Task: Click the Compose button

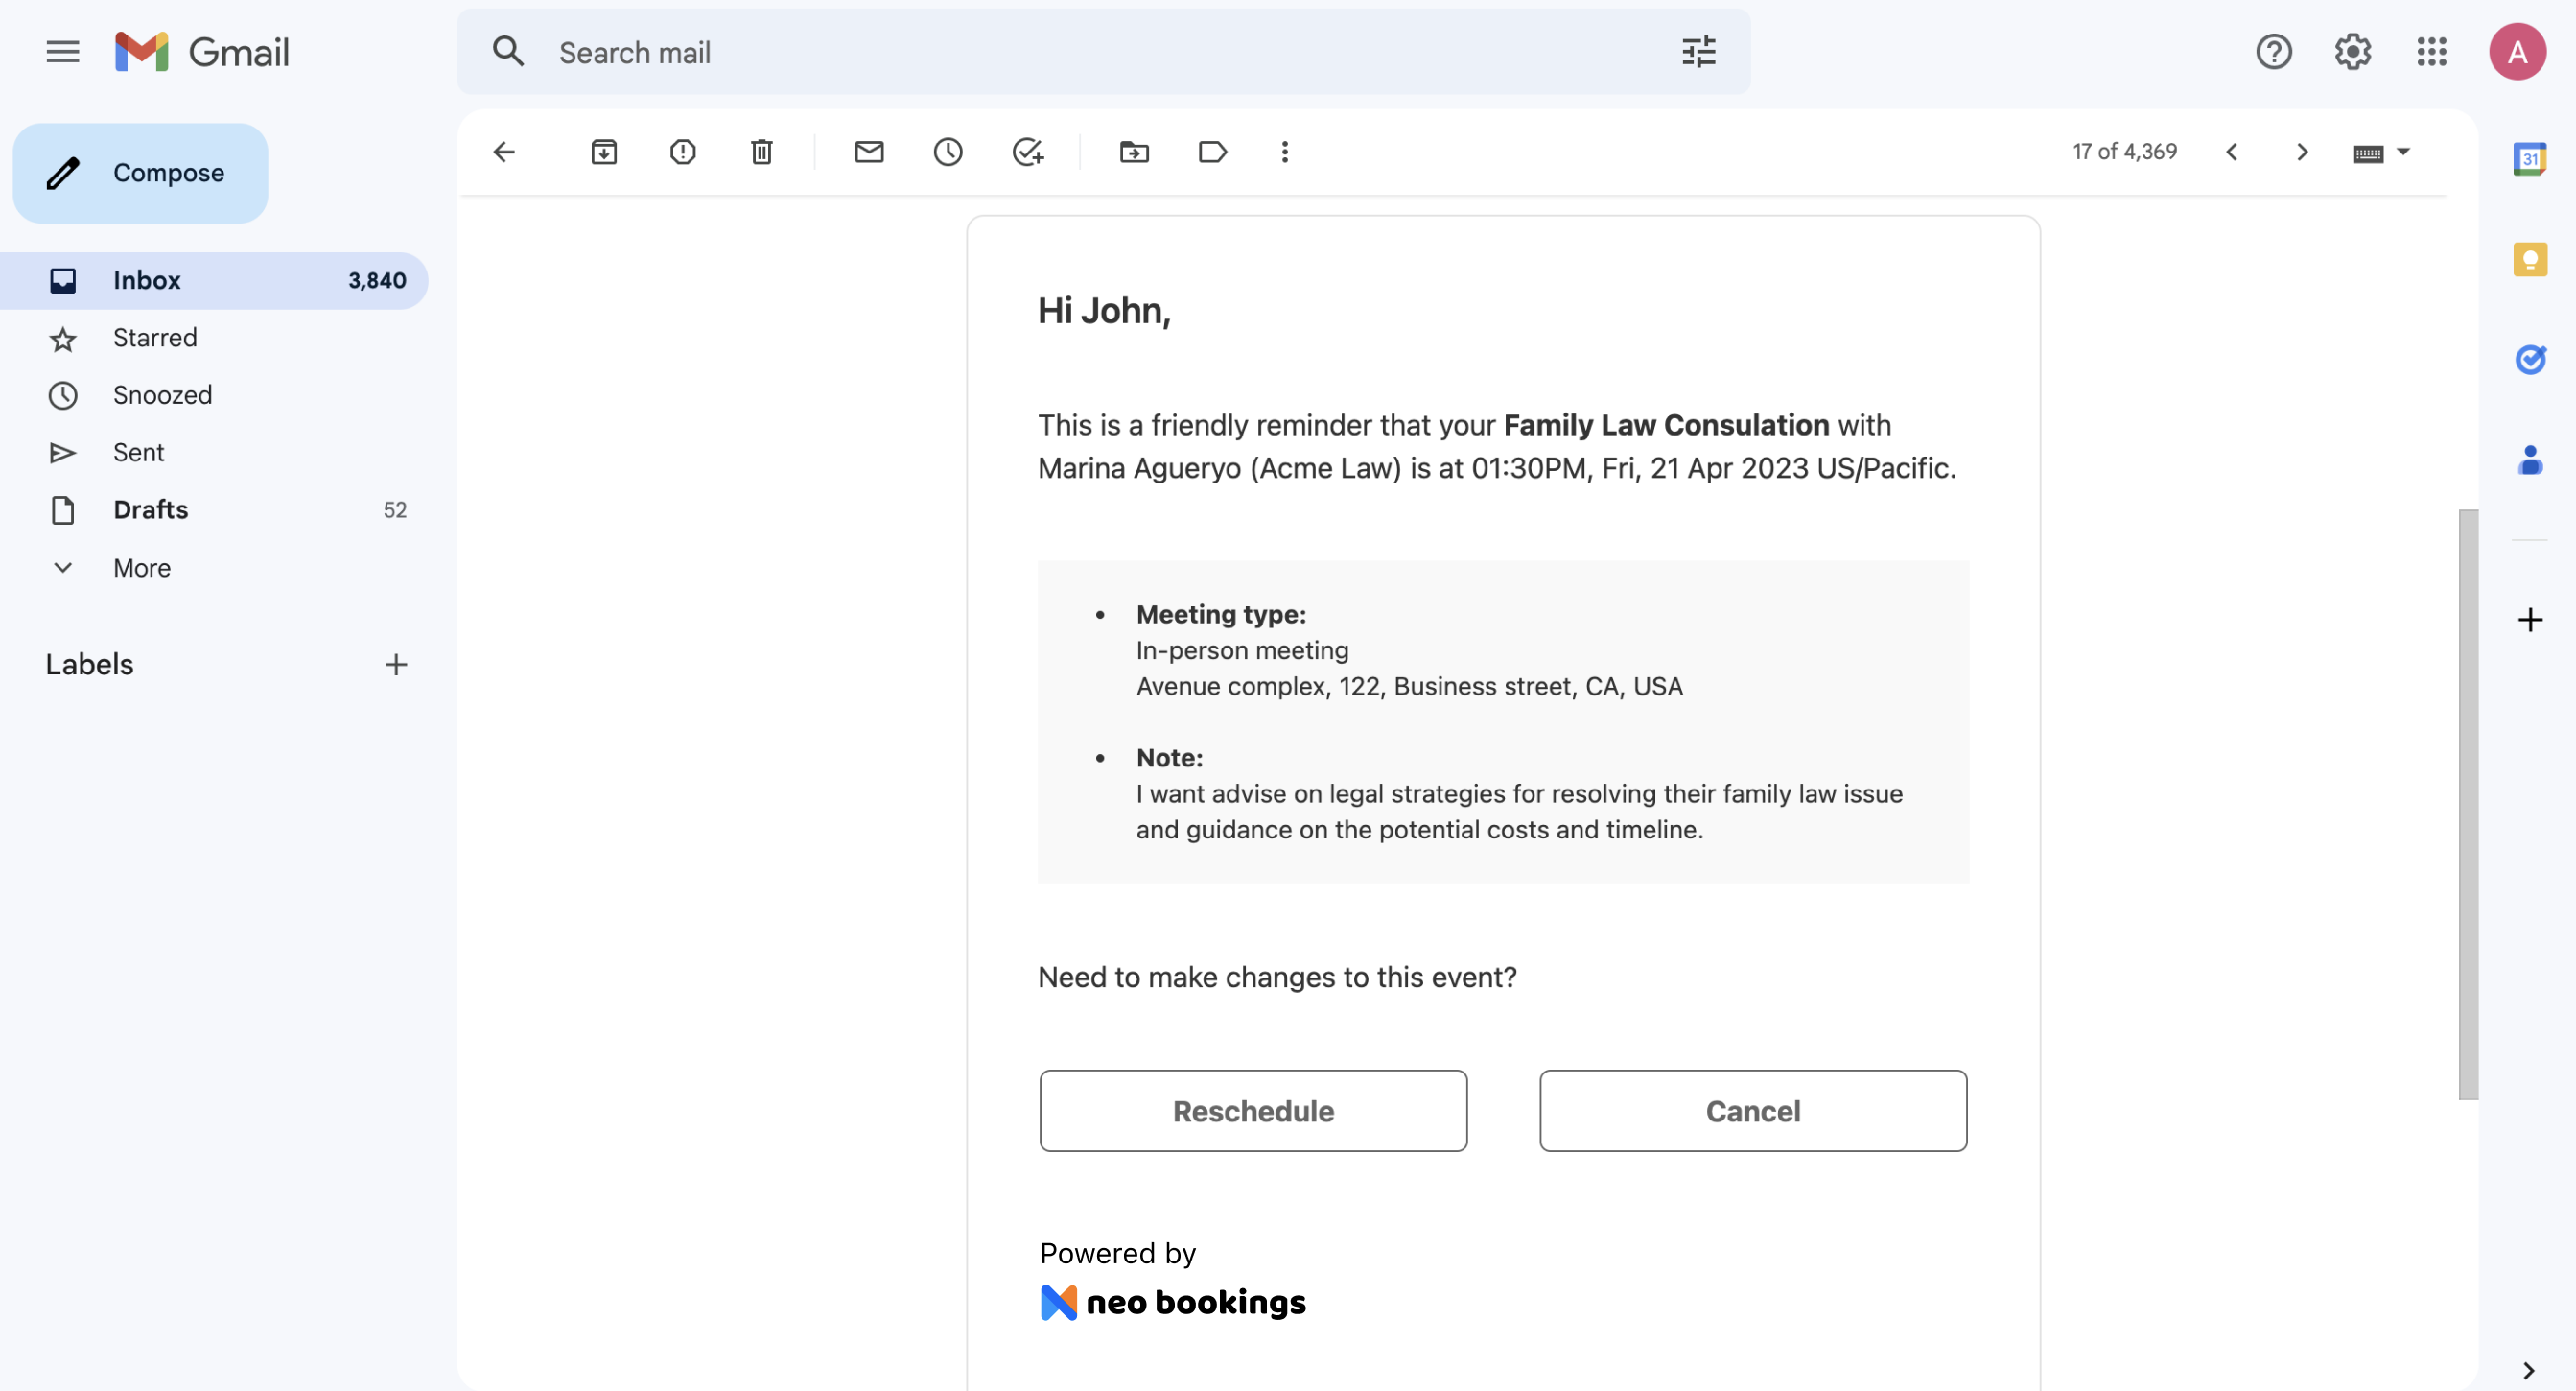Action: point(140,173)
